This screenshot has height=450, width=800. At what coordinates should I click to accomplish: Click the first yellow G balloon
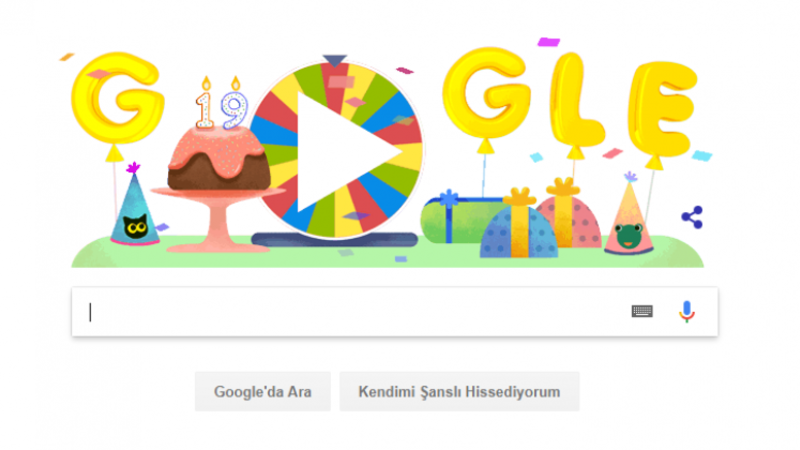[x=117, y=98]
